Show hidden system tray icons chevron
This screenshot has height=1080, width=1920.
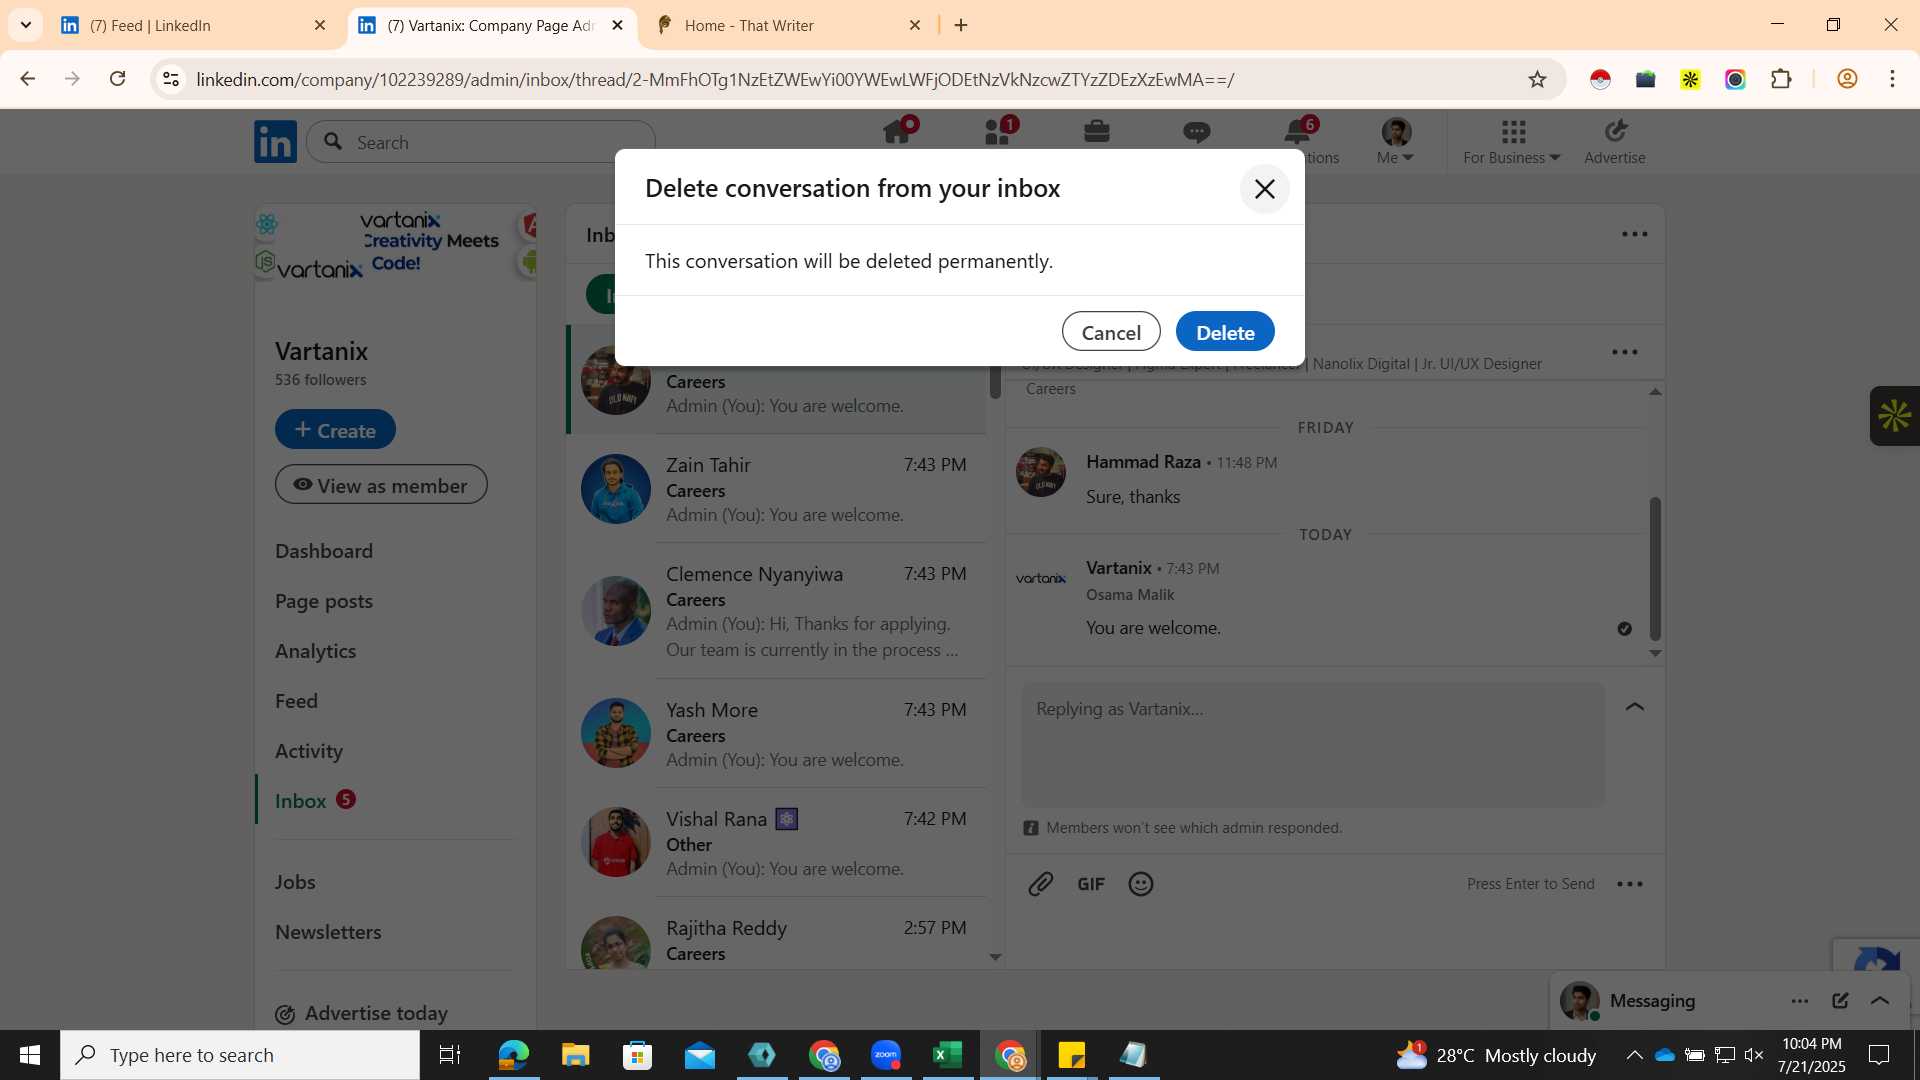coord(1634,1055)
